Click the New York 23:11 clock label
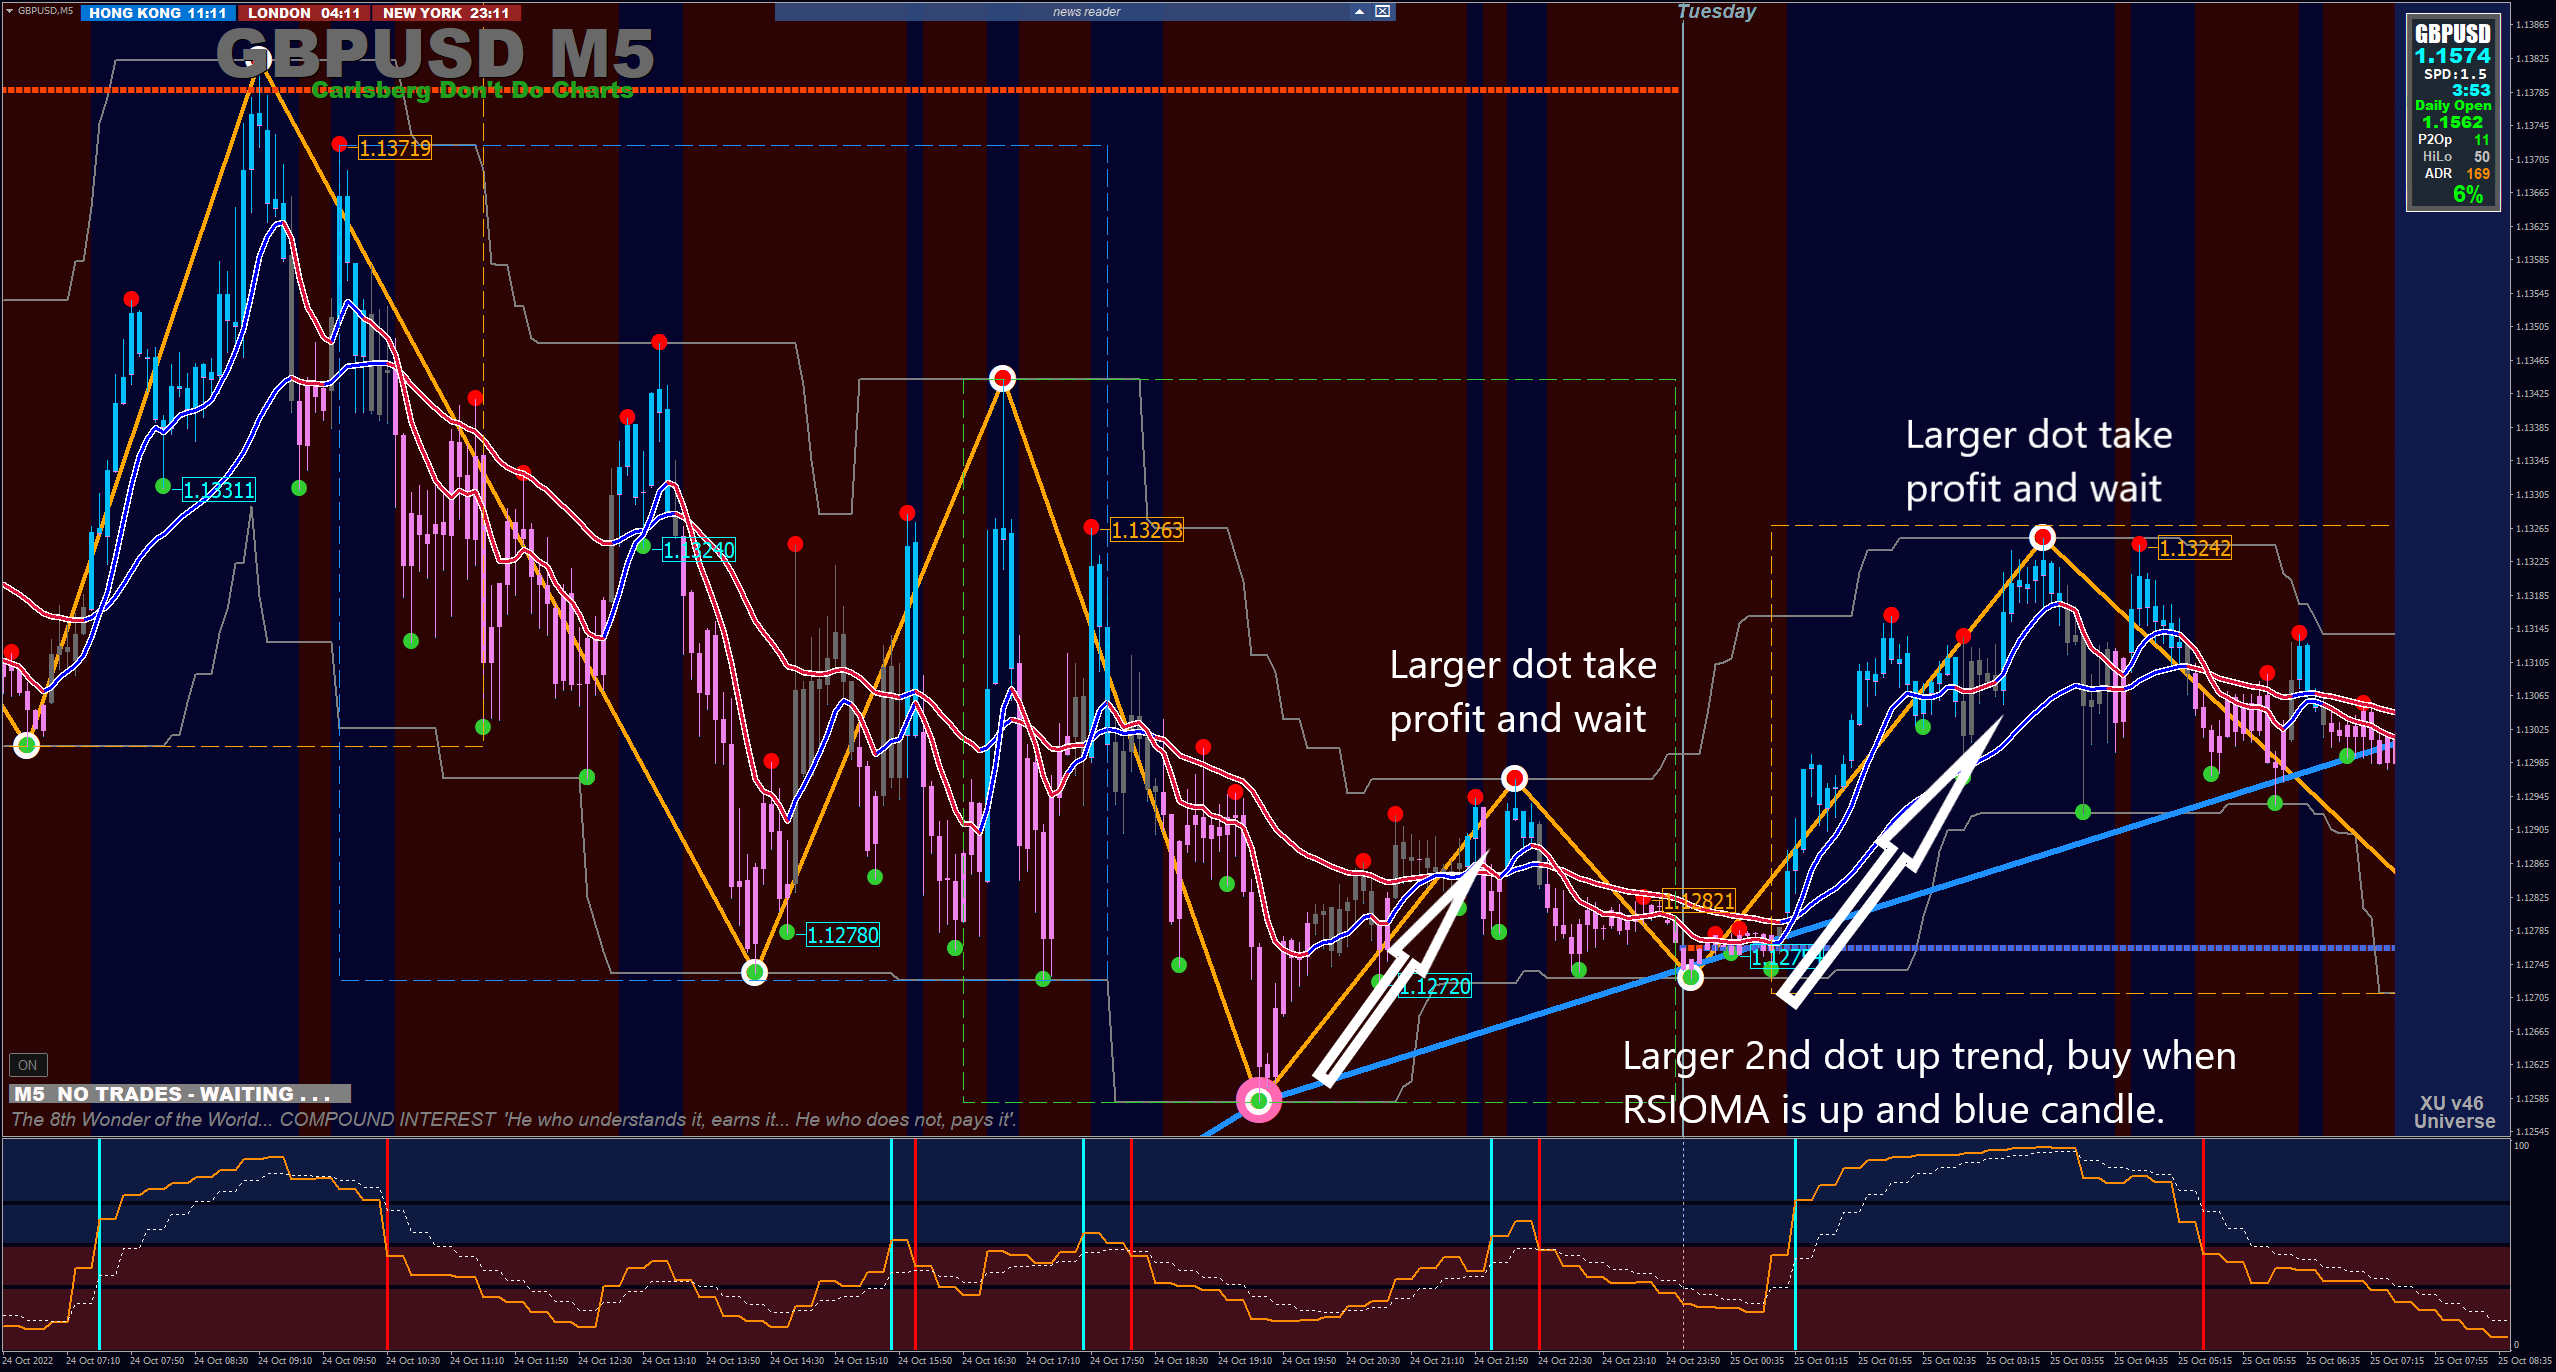Viewport: 2556px width, 1372px height. 446,13
